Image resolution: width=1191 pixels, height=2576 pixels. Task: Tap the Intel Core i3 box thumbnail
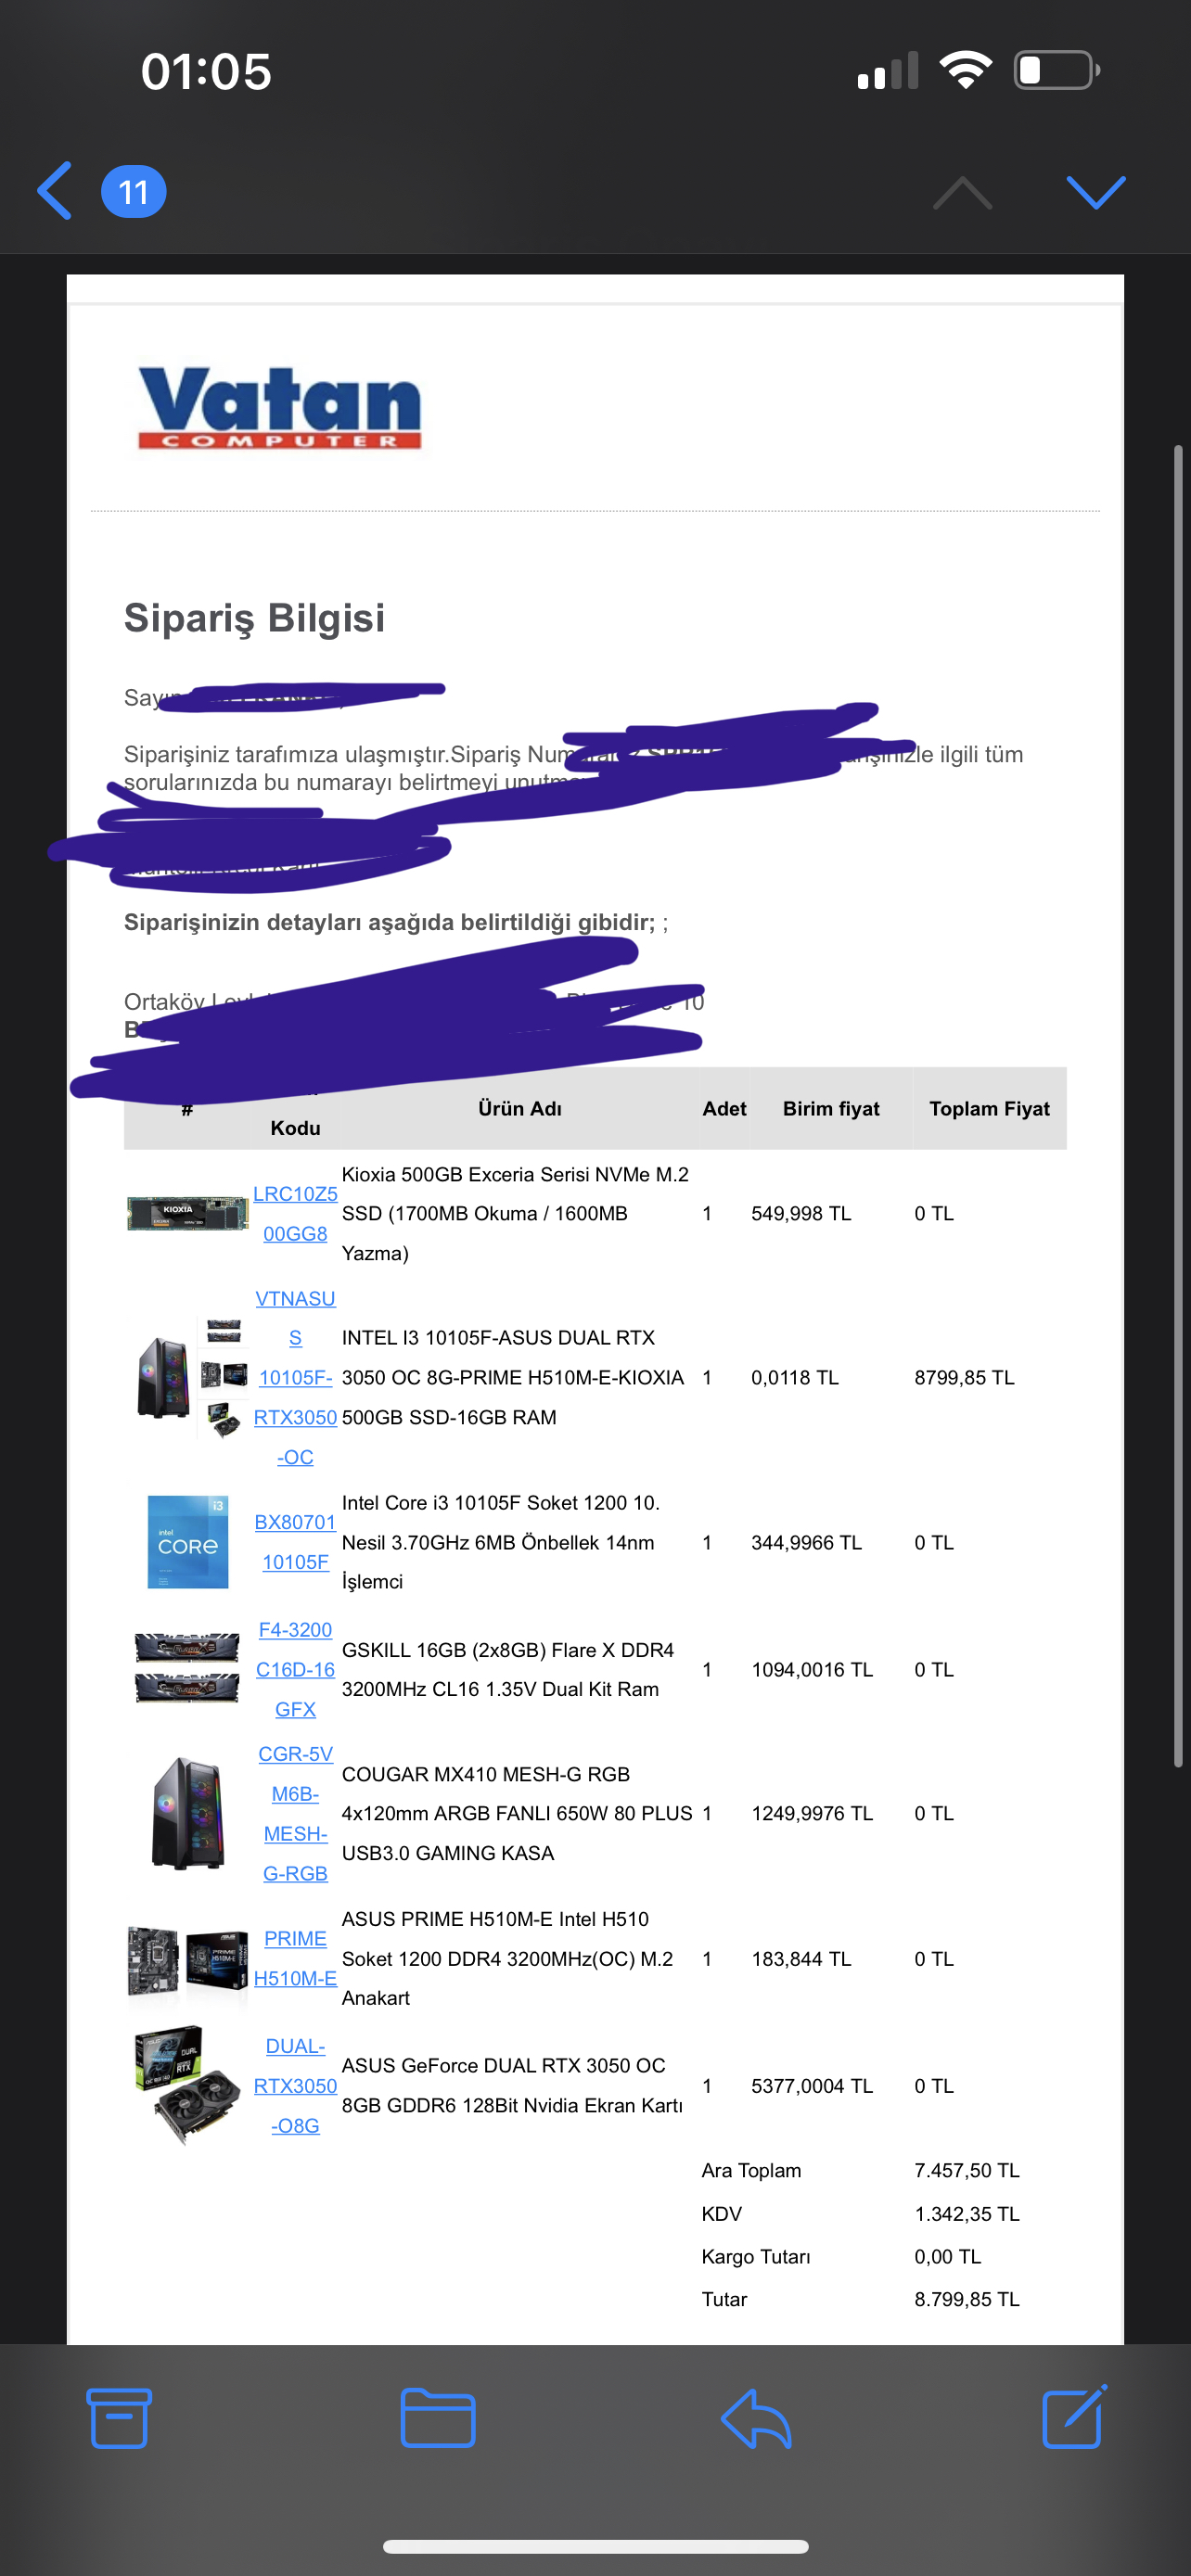188,1541
